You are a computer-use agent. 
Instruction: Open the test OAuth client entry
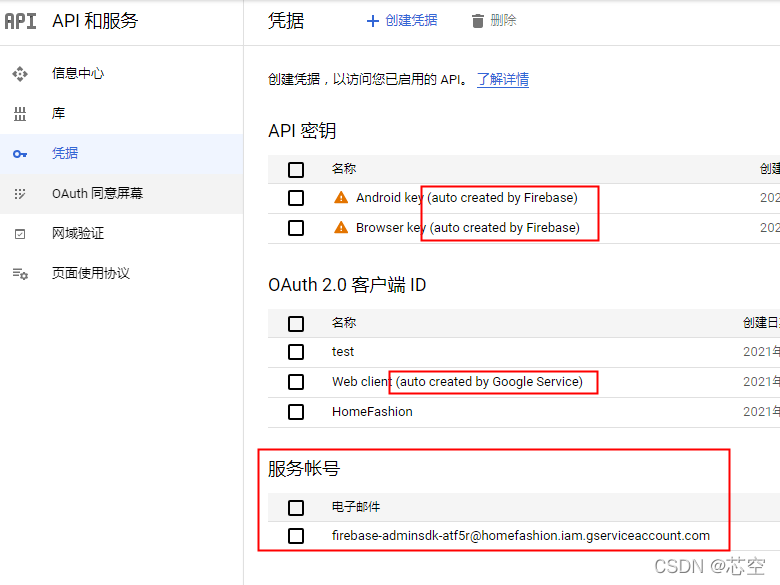pos(343,352)
